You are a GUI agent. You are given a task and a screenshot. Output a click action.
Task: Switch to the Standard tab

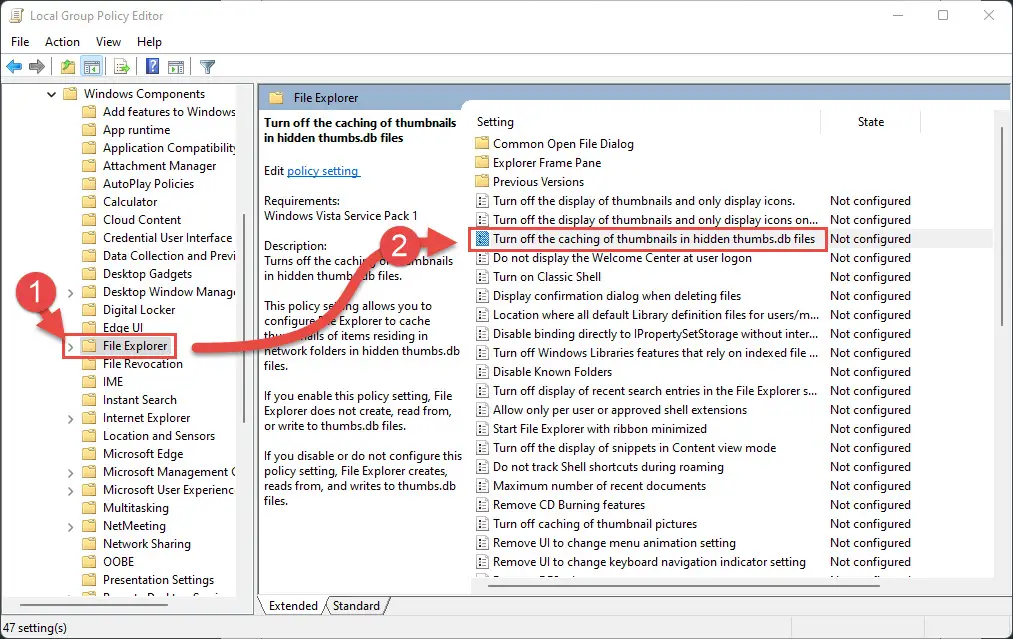[x=356, y=605]
